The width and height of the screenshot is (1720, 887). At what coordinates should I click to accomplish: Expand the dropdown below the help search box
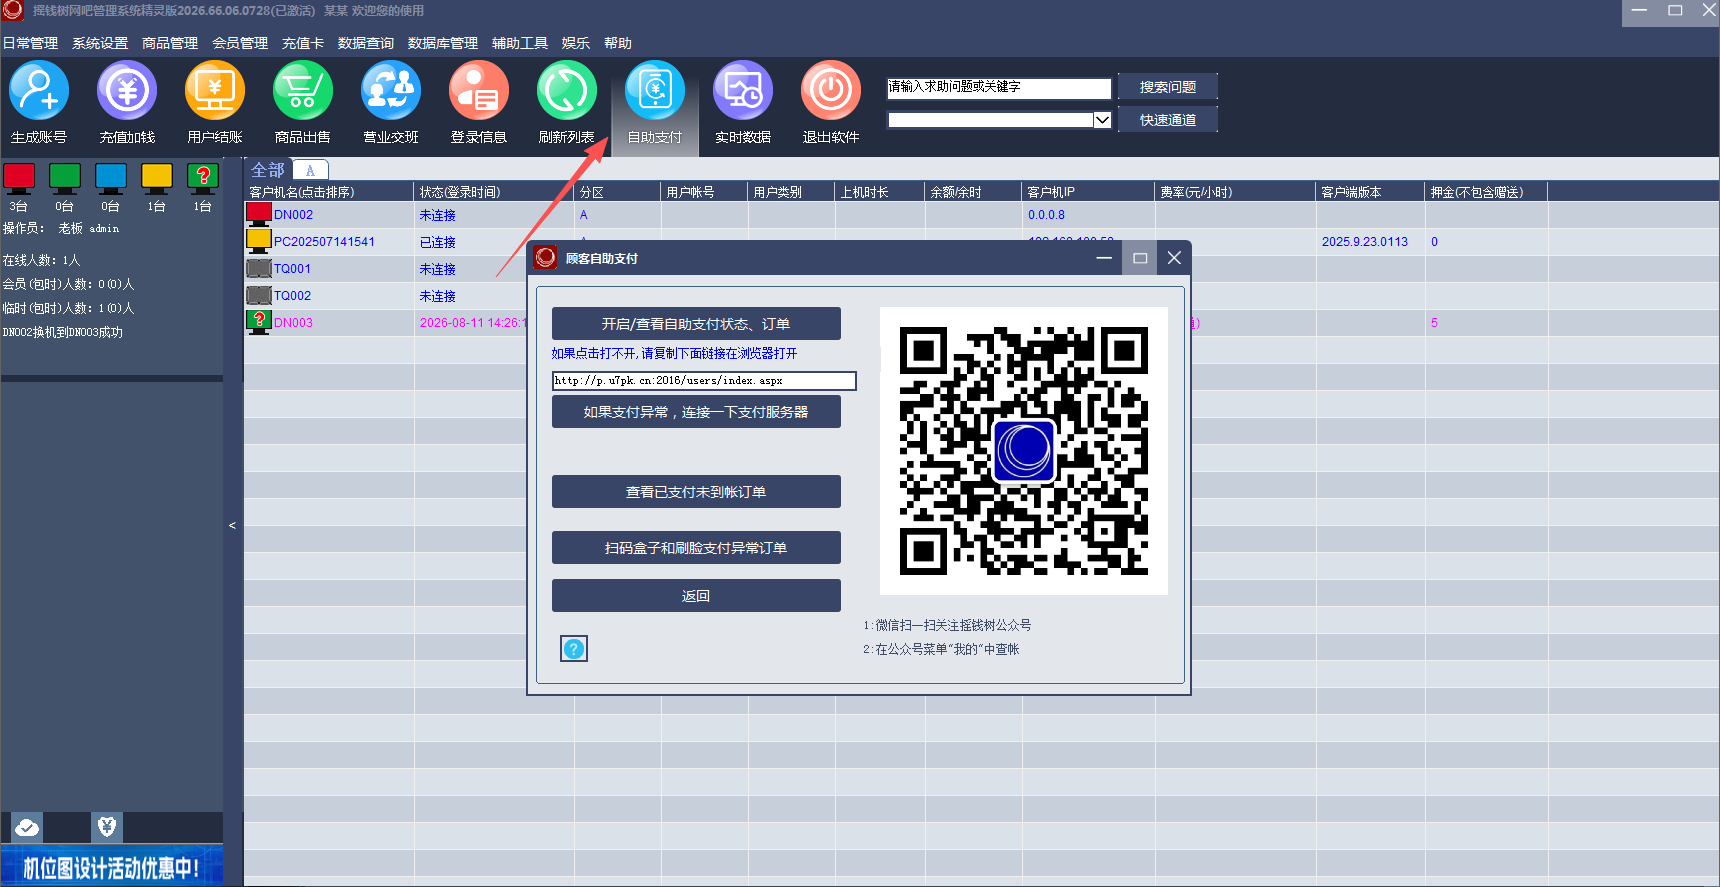pyautogui.click(x=1102, y=120)
